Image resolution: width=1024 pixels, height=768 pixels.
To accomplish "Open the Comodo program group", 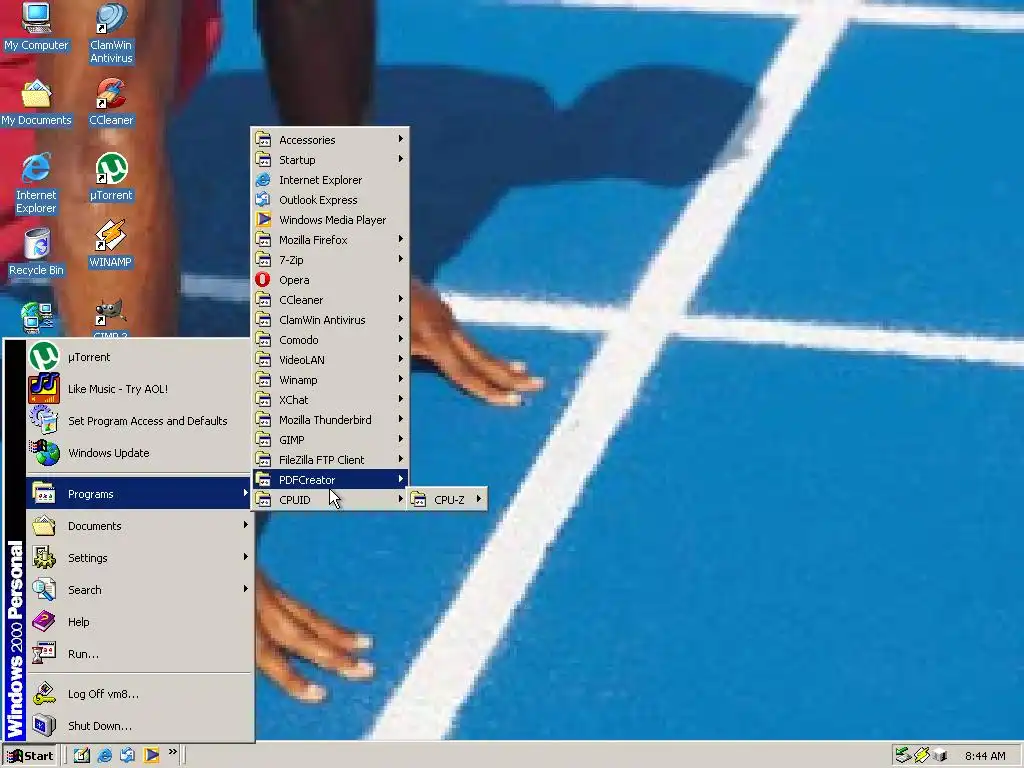I will (330, 340).
